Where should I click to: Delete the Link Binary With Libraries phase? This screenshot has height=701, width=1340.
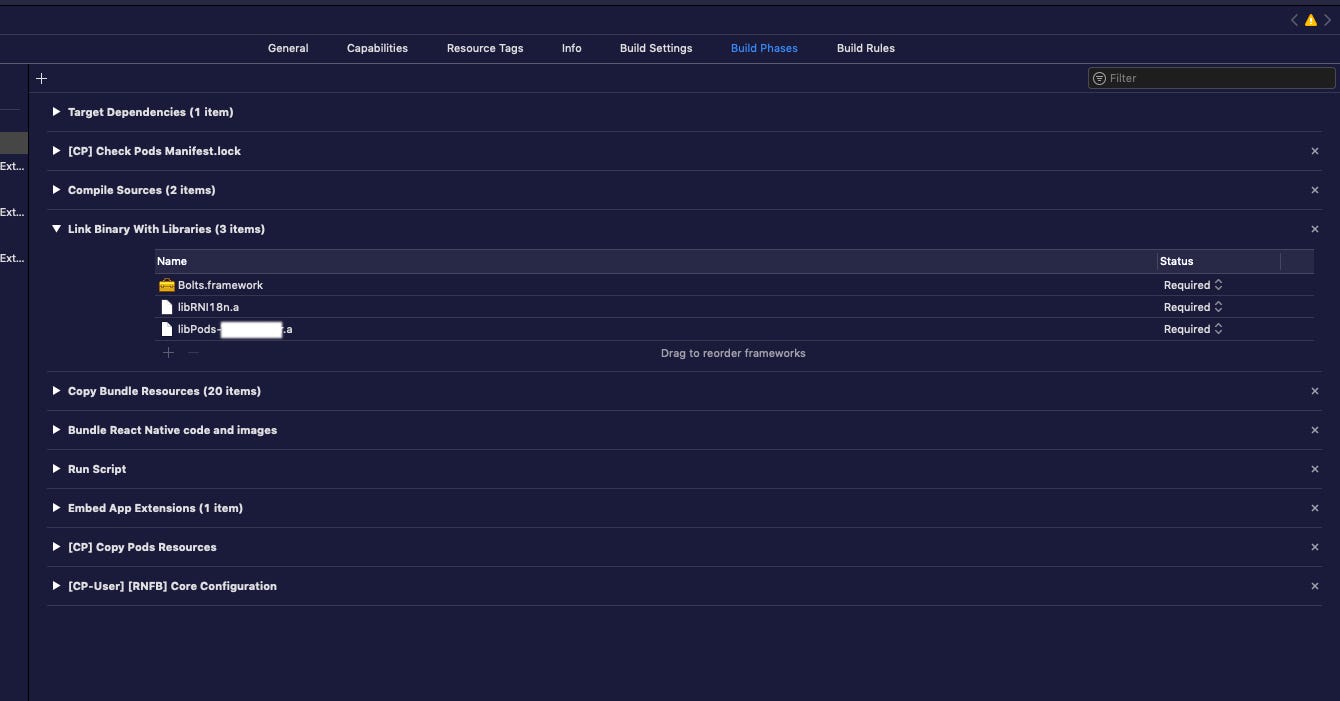1315,229
